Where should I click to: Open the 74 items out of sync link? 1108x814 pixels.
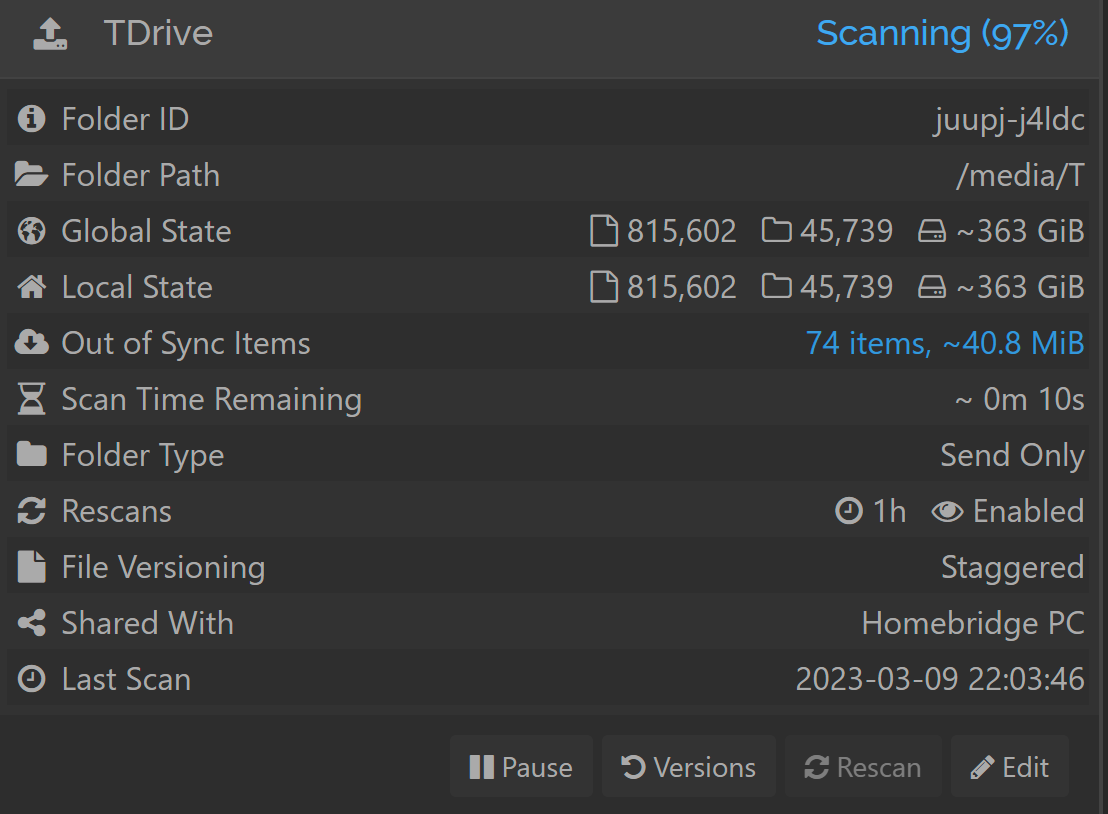[945, 343]
